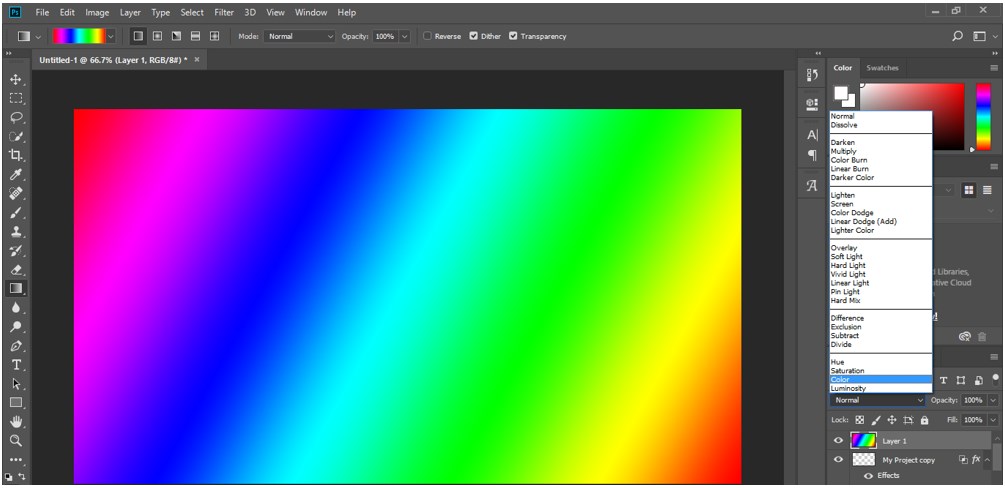Screen dimensions: 1005x488
Task: Open gradient picker dropdown arrow
Action: (112, 37)
